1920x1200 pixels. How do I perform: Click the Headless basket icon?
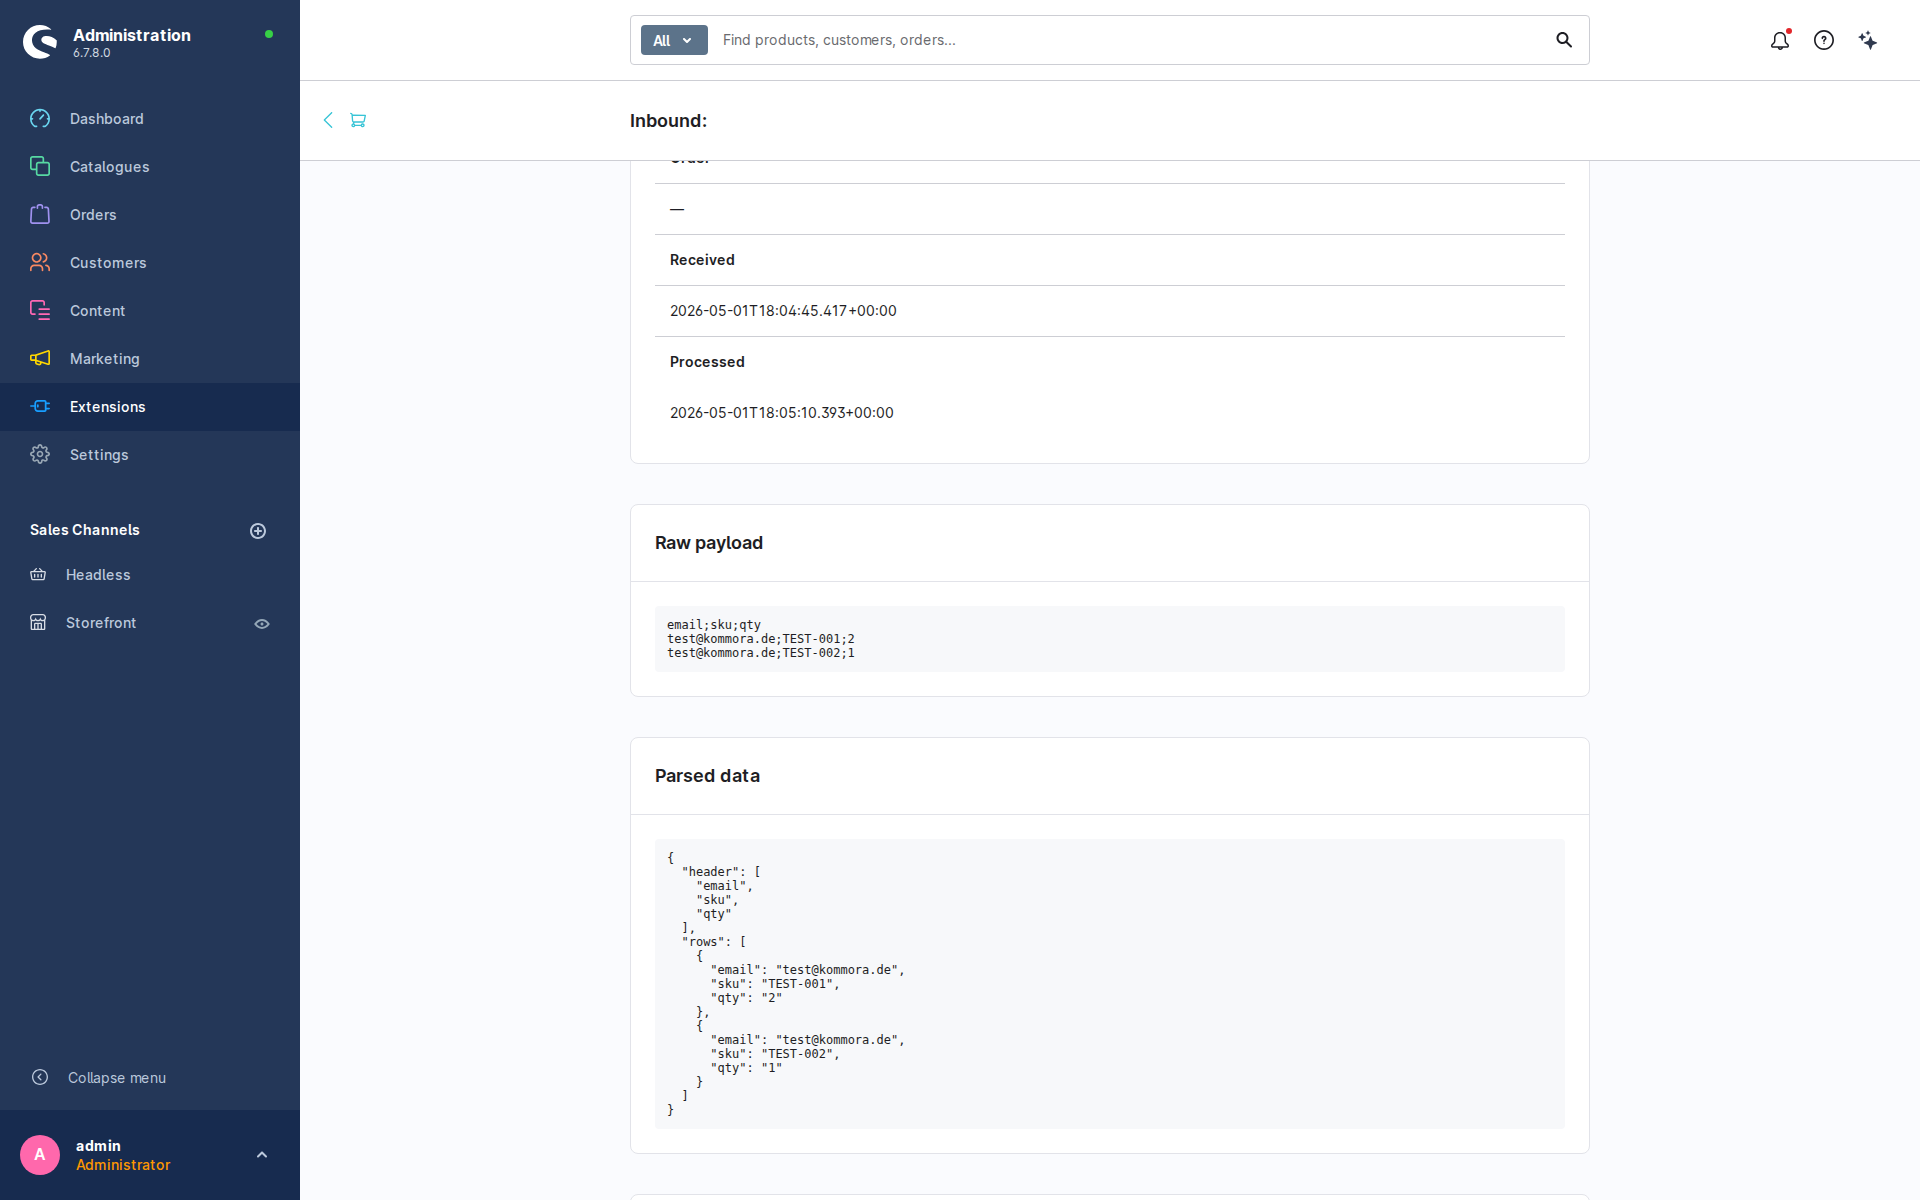[38, 575]
